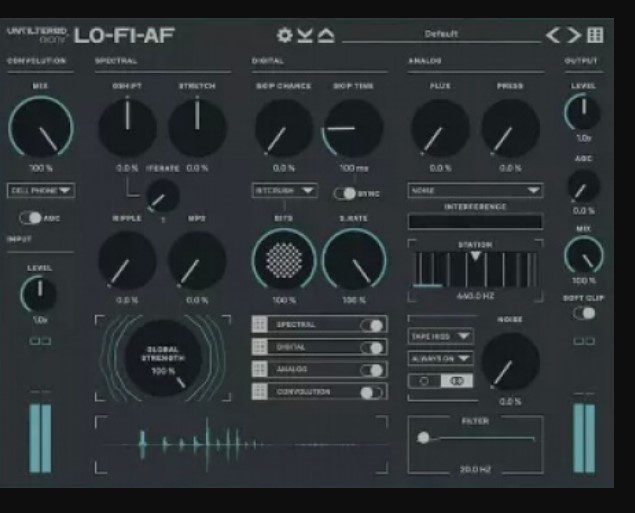Click the Output Level knob
Viewport: 635px width, 513px height.
tap(583, 112)
